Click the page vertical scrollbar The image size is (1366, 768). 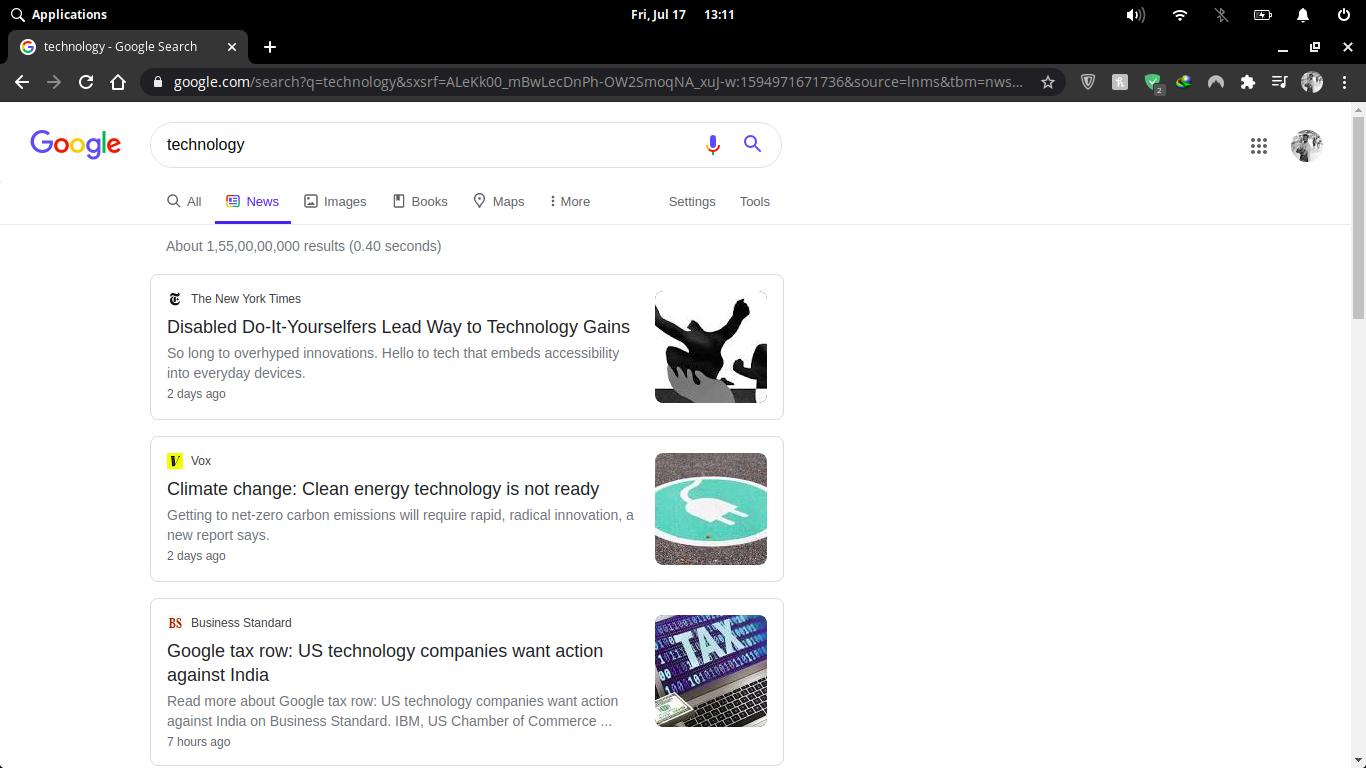(x=1358, y=218)
